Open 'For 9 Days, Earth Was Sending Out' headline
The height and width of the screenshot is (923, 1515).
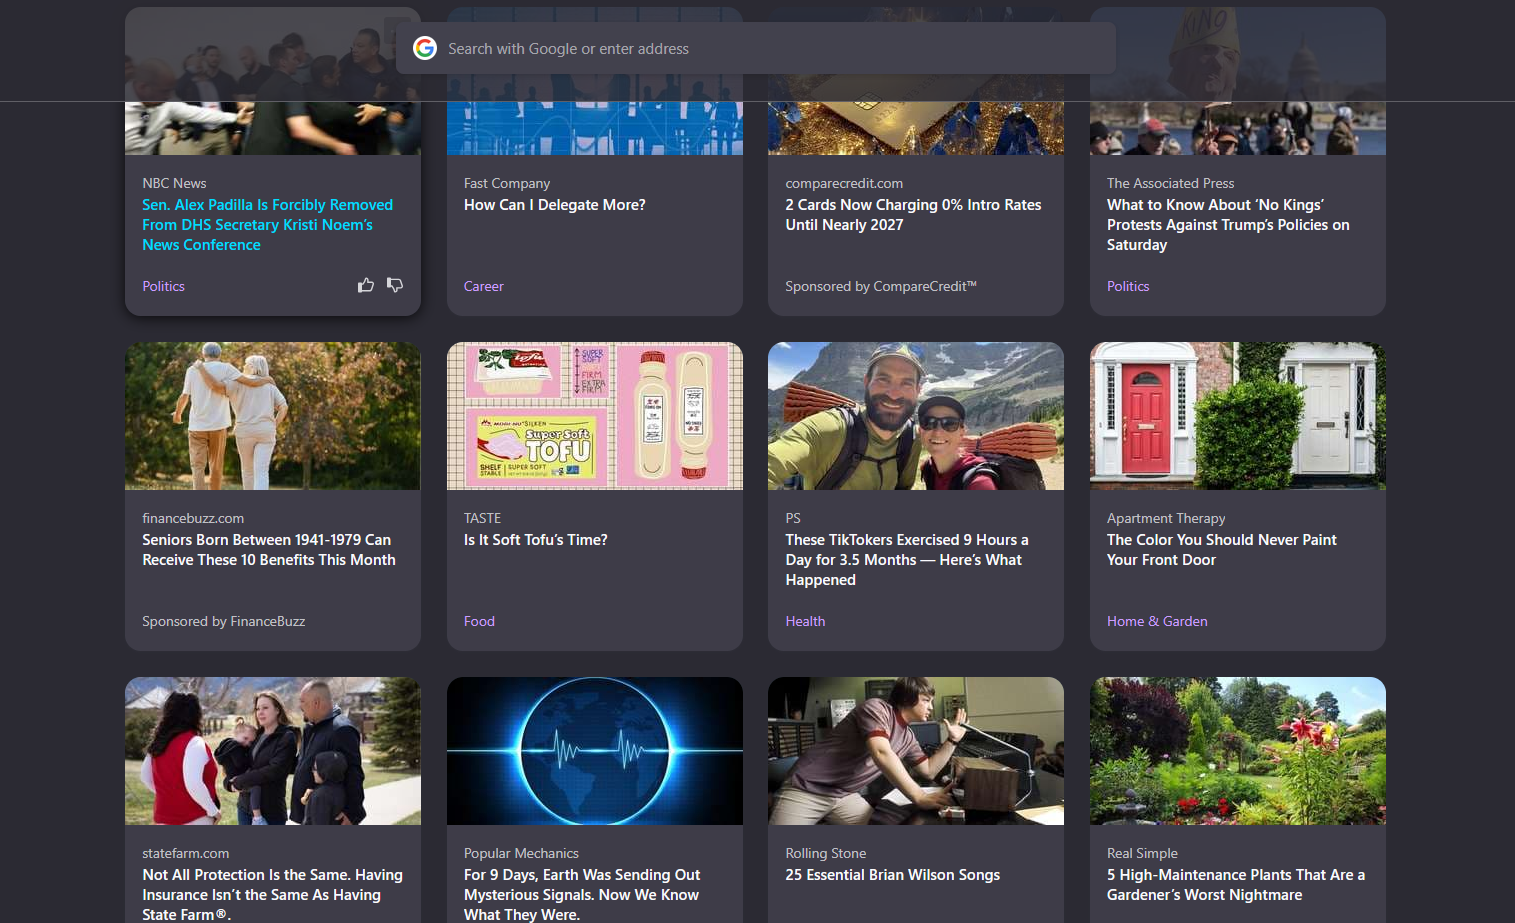click(582, 894)
